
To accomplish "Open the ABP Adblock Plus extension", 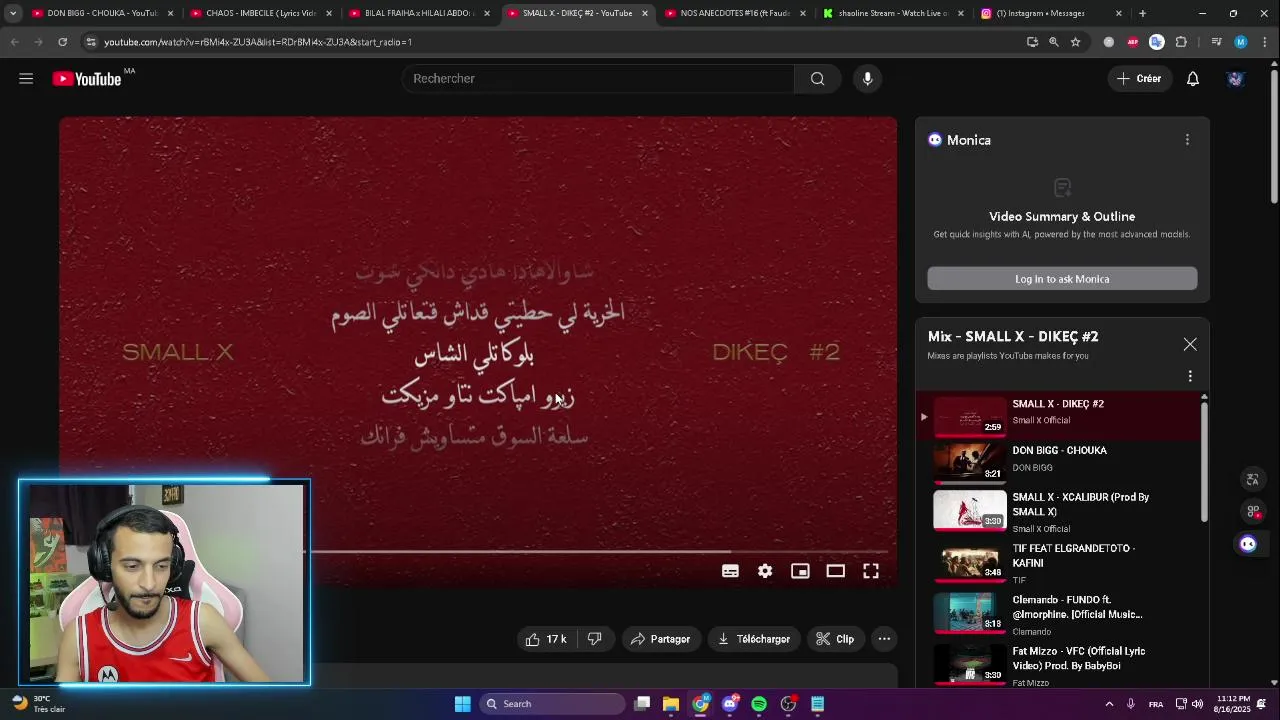I will pyautogui.click(x=1133, y=42).
